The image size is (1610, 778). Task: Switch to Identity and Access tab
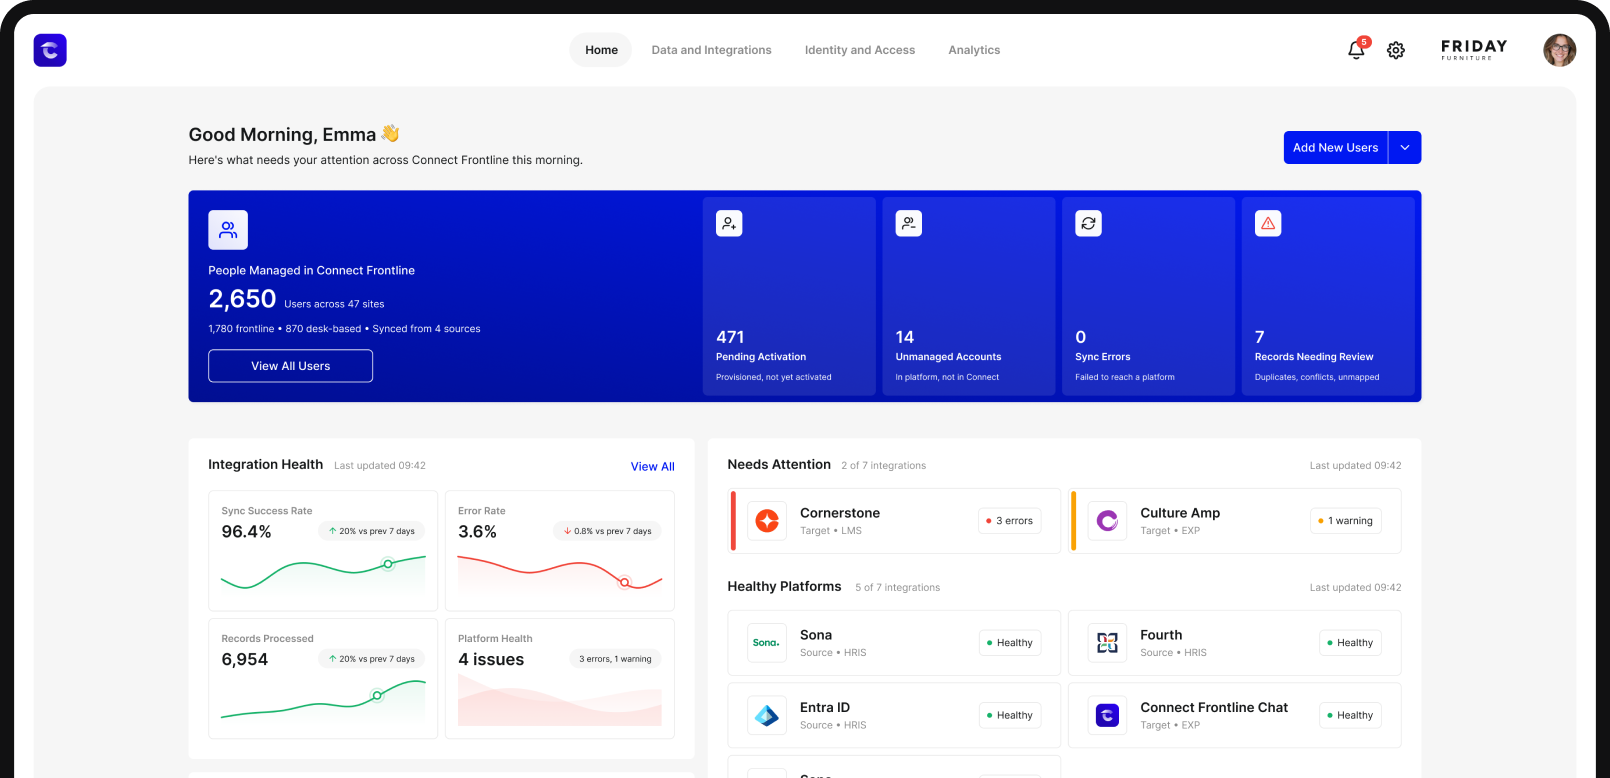pyautogui.click(x=860, y=50)
